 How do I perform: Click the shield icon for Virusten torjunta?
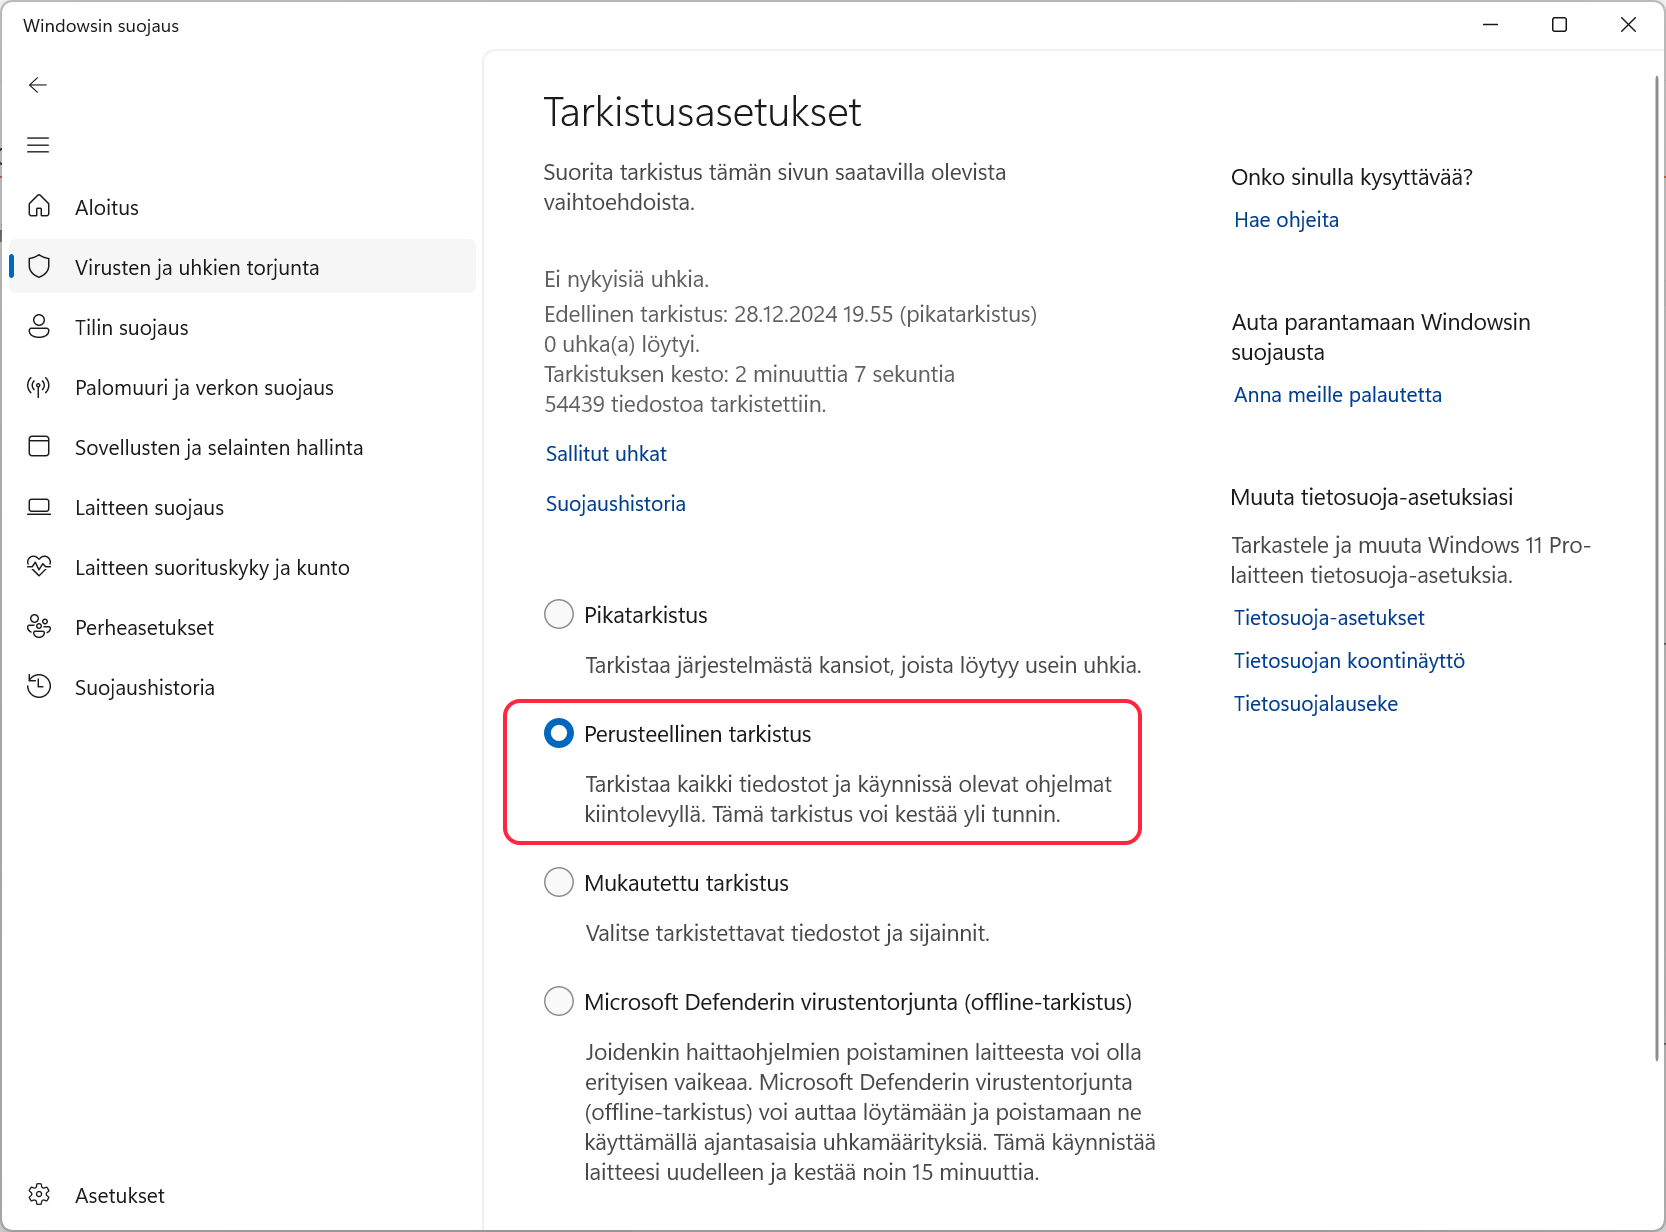pyautogui.click(x=39, y=267)
